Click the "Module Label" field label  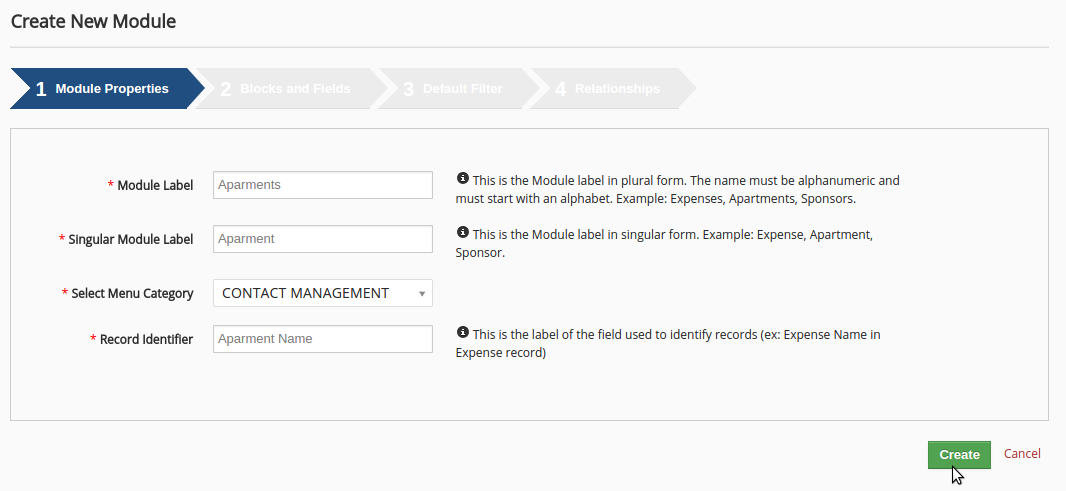(x=155, y=186)
